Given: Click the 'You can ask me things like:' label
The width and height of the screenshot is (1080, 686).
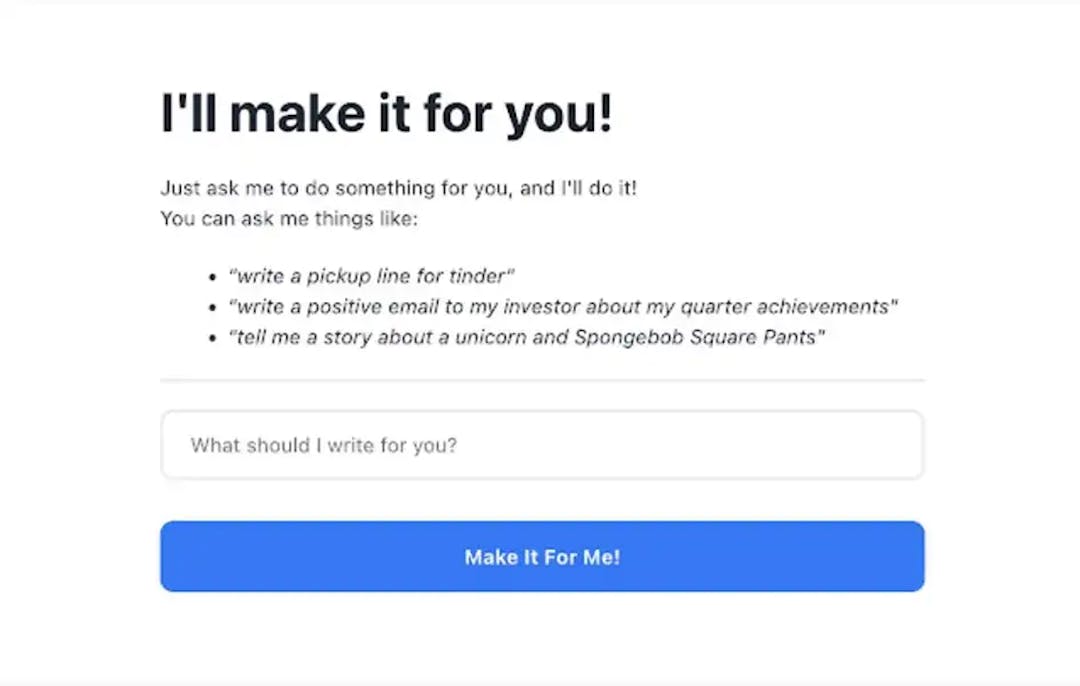Looking at the screenshot, I should (x=290, y=218).
